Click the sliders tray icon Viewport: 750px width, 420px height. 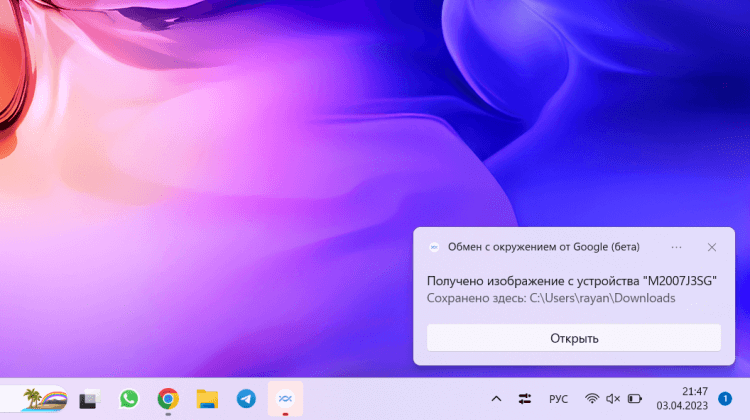click(525, 398)
